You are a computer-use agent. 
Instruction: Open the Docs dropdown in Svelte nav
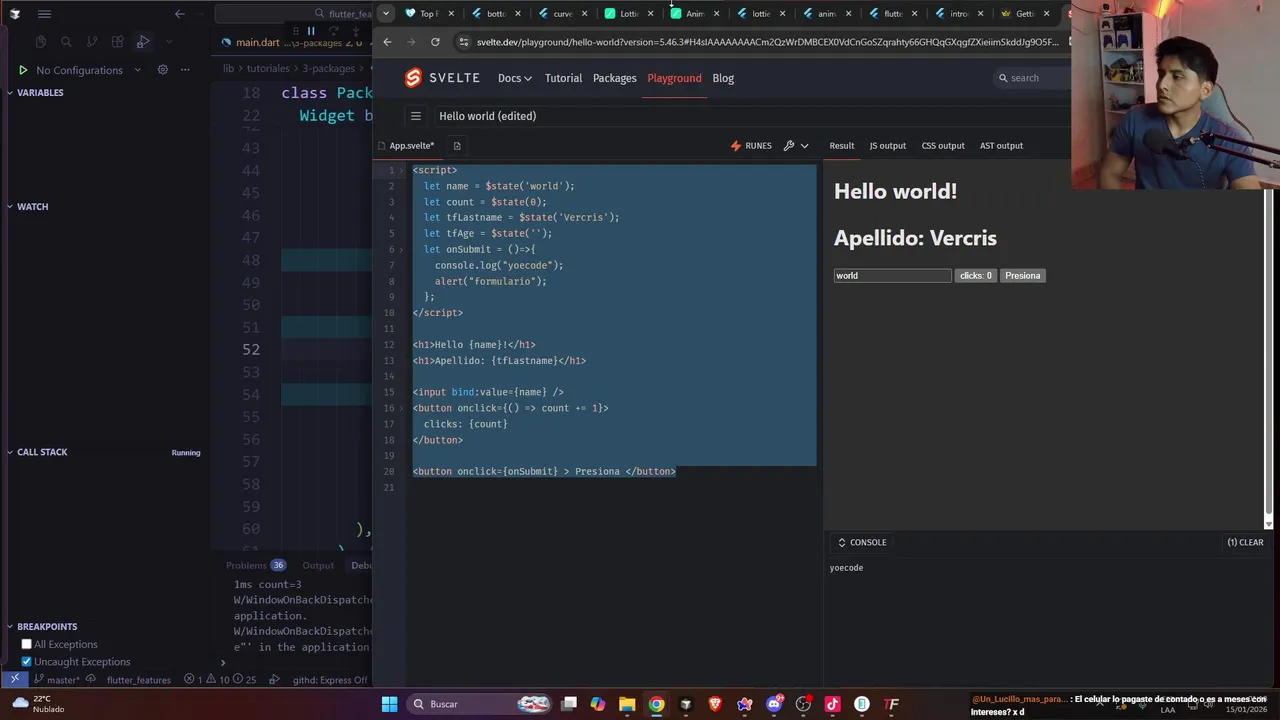(x=514, y=78)
